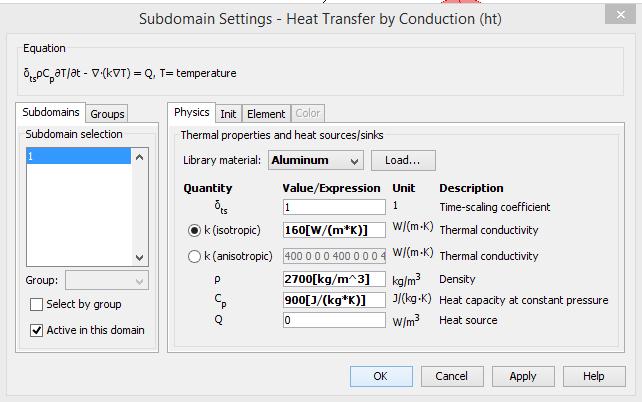Open the Library material dropdown
This screenshot has width=642, height=402.
tap(315, 160)
